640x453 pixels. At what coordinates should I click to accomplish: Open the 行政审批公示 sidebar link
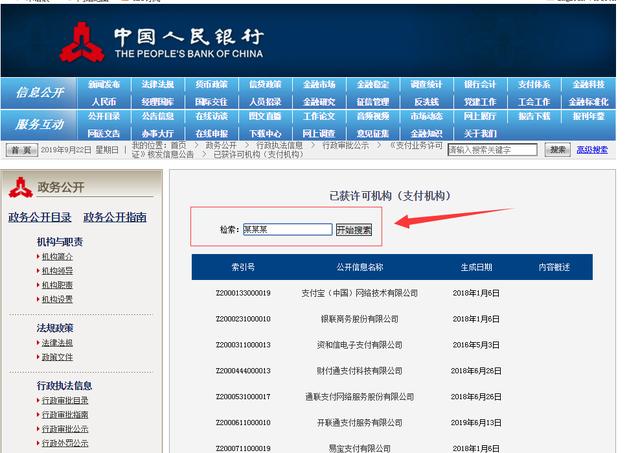tap(64, 429)
